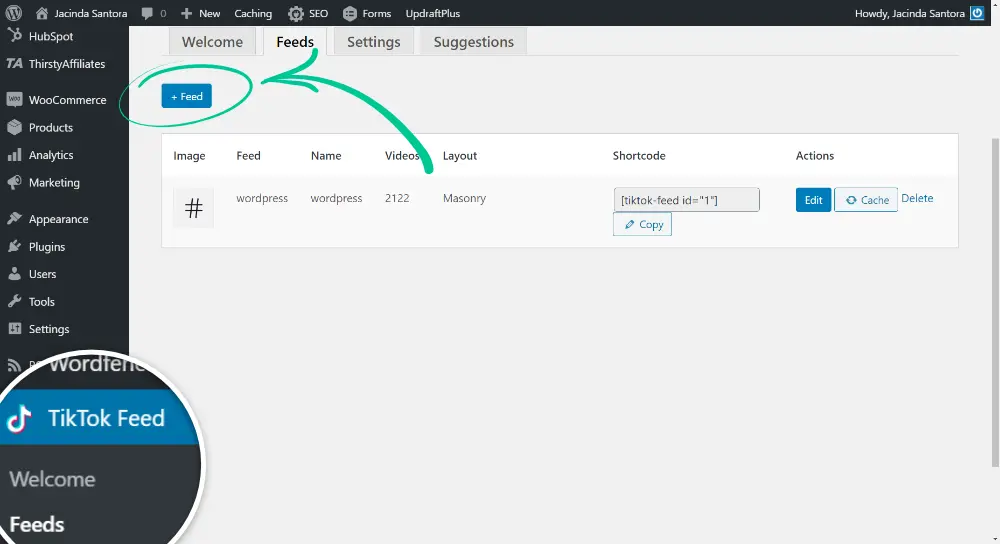Copy the tiktok-feed shortcode

tap(642, 225)
